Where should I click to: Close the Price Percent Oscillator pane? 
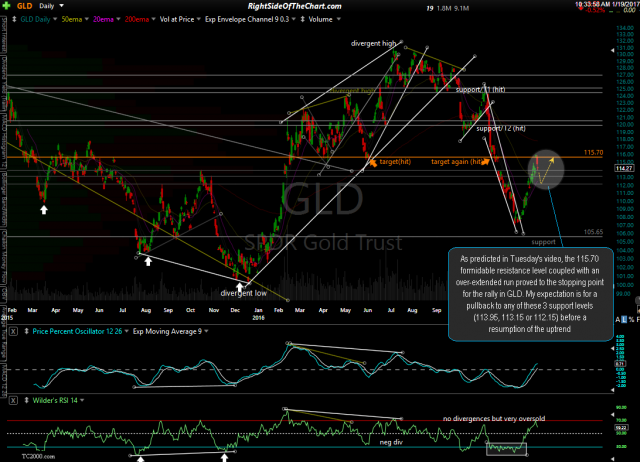tap(13, 331)
